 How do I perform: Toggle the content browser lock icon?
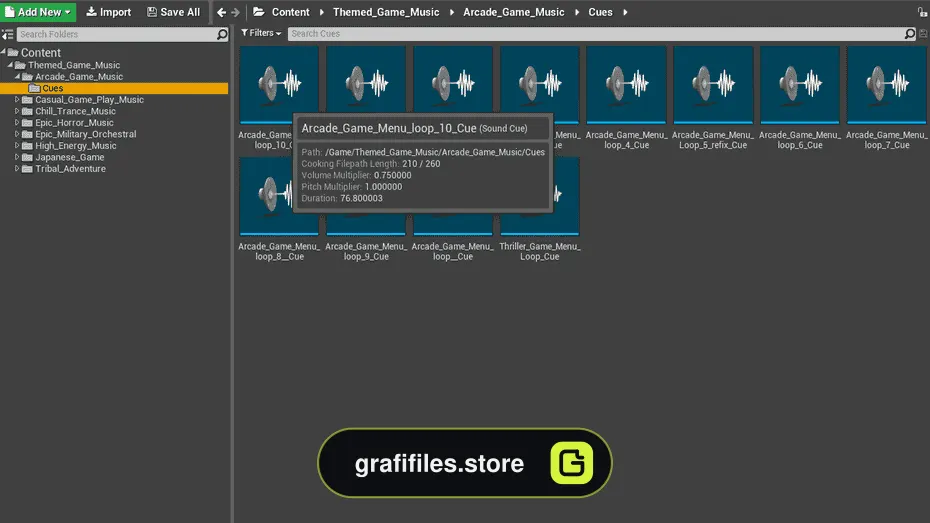pos(922,12)
